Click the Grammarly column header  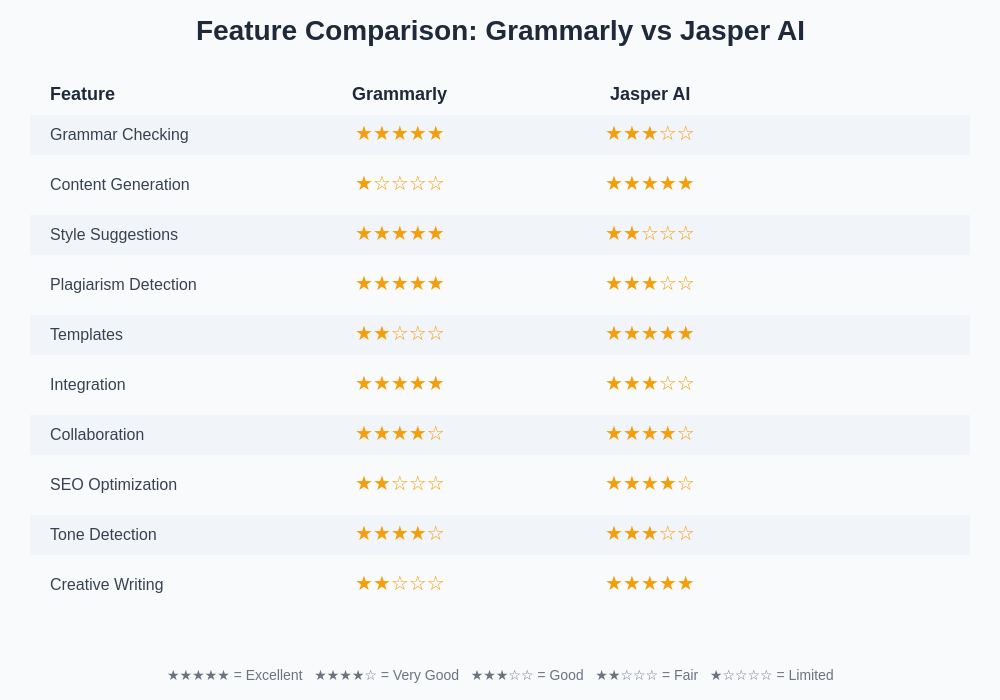coord(399,94)
